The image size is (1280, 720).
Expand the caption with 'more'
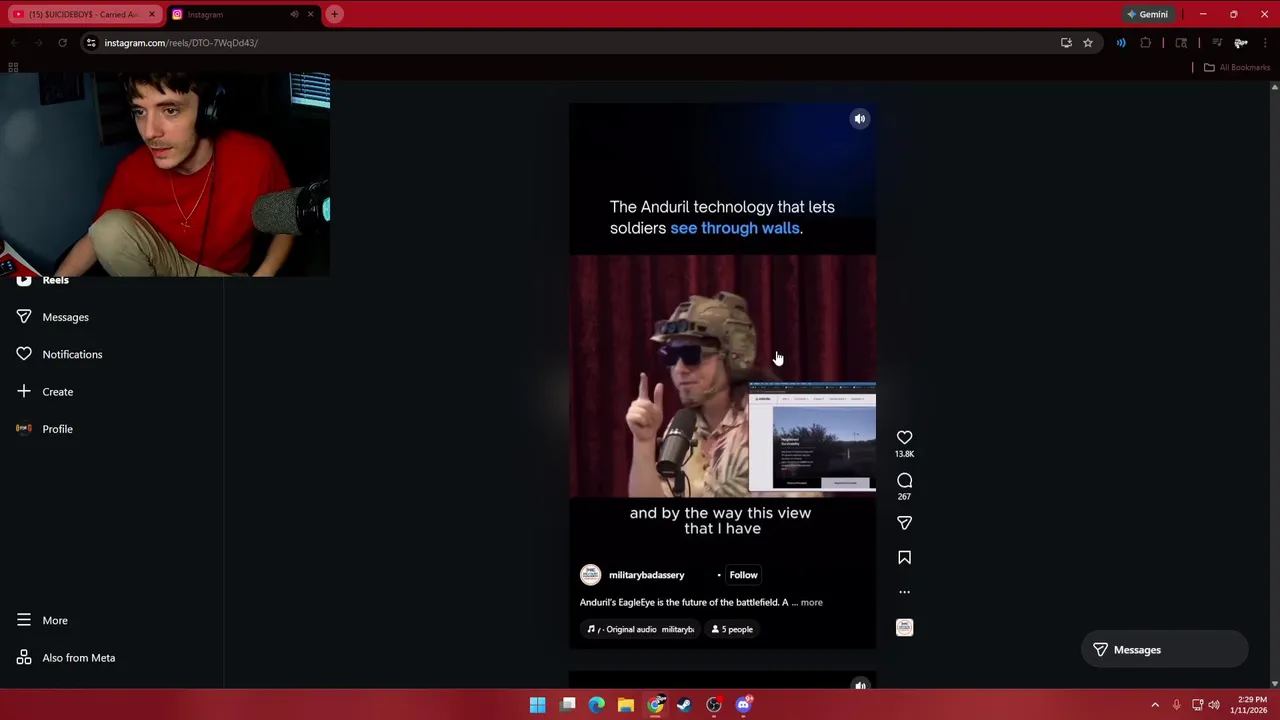click(x=811, y=602)
